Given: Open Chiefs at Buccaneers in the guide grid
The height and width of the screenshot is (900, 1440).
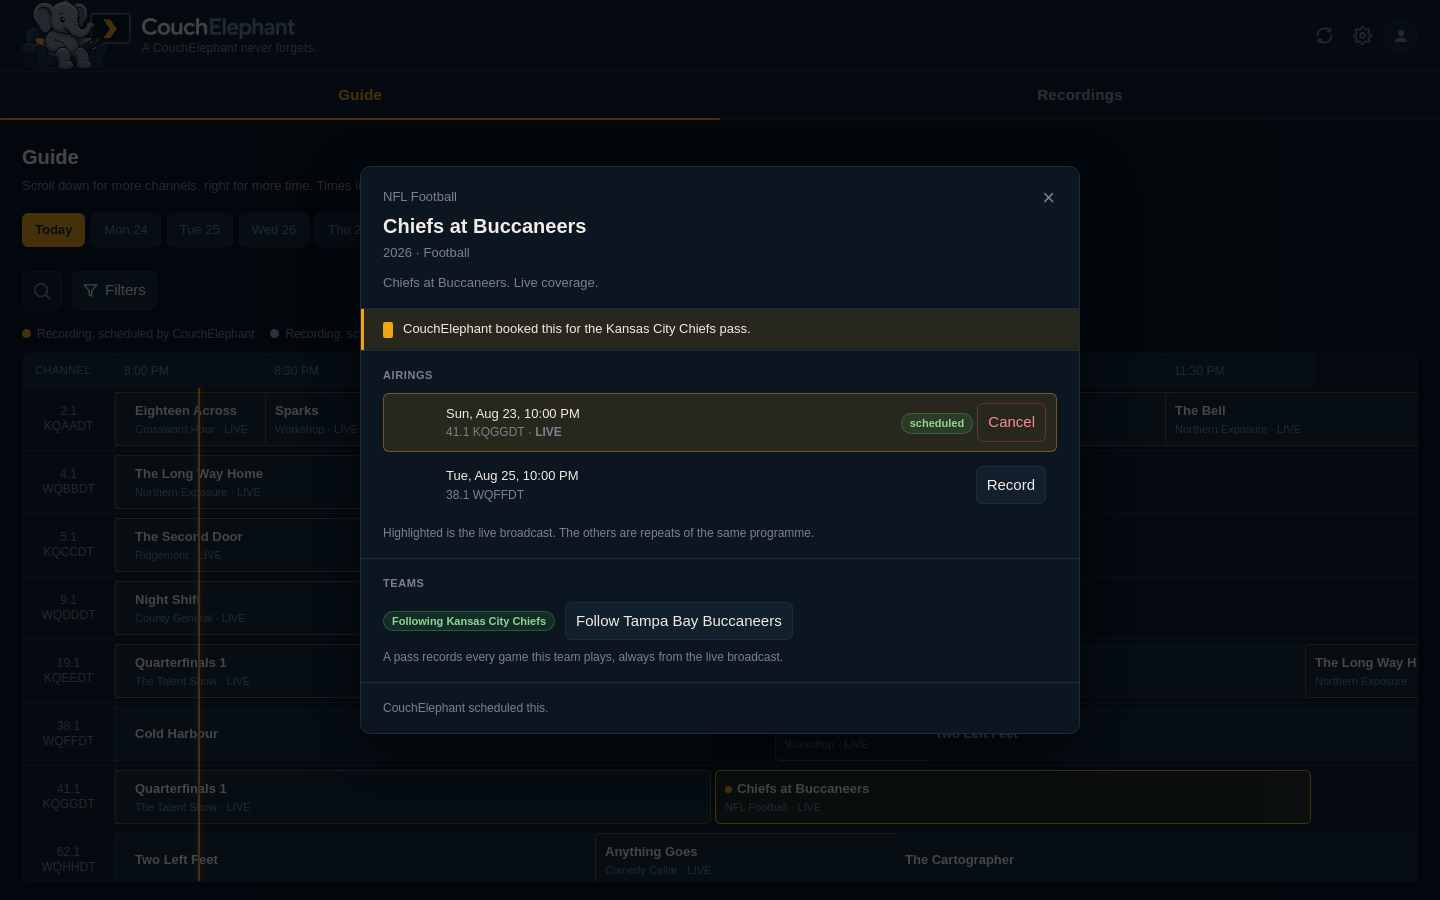Looking at the screenshot, I should 1012,797.
